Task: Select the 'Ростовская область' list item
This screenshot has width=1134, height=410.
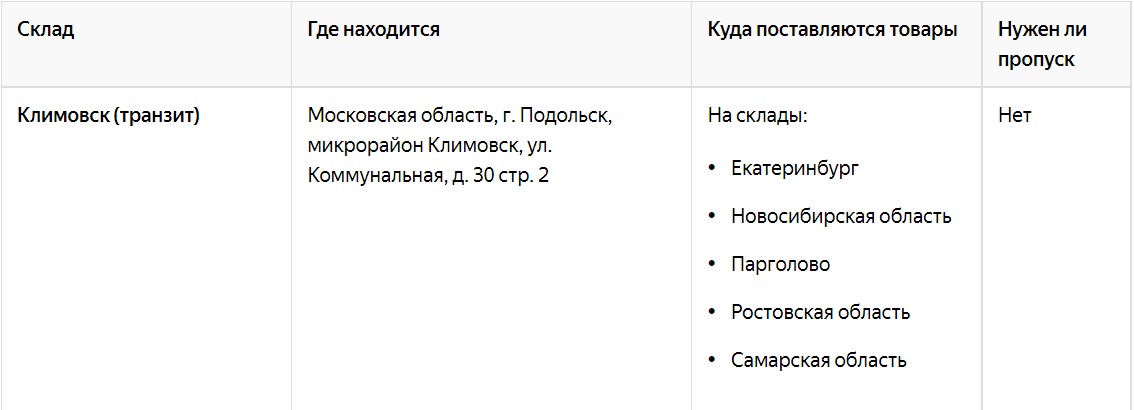Action: coord(821,312)
